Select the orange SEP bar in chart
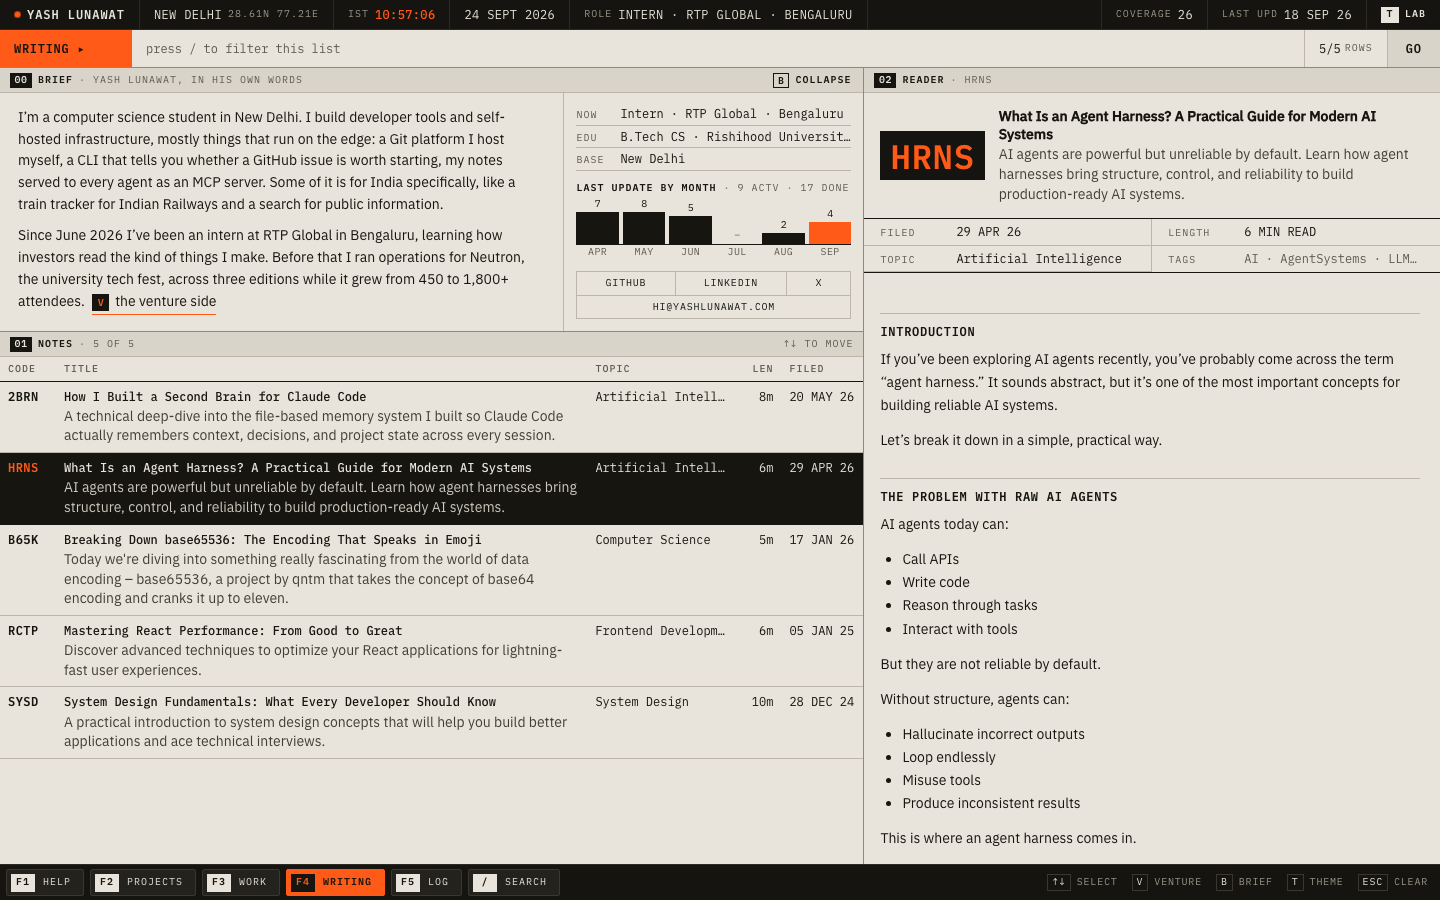This screenshot has height=900, width=1440. click(x=830, y=233)
